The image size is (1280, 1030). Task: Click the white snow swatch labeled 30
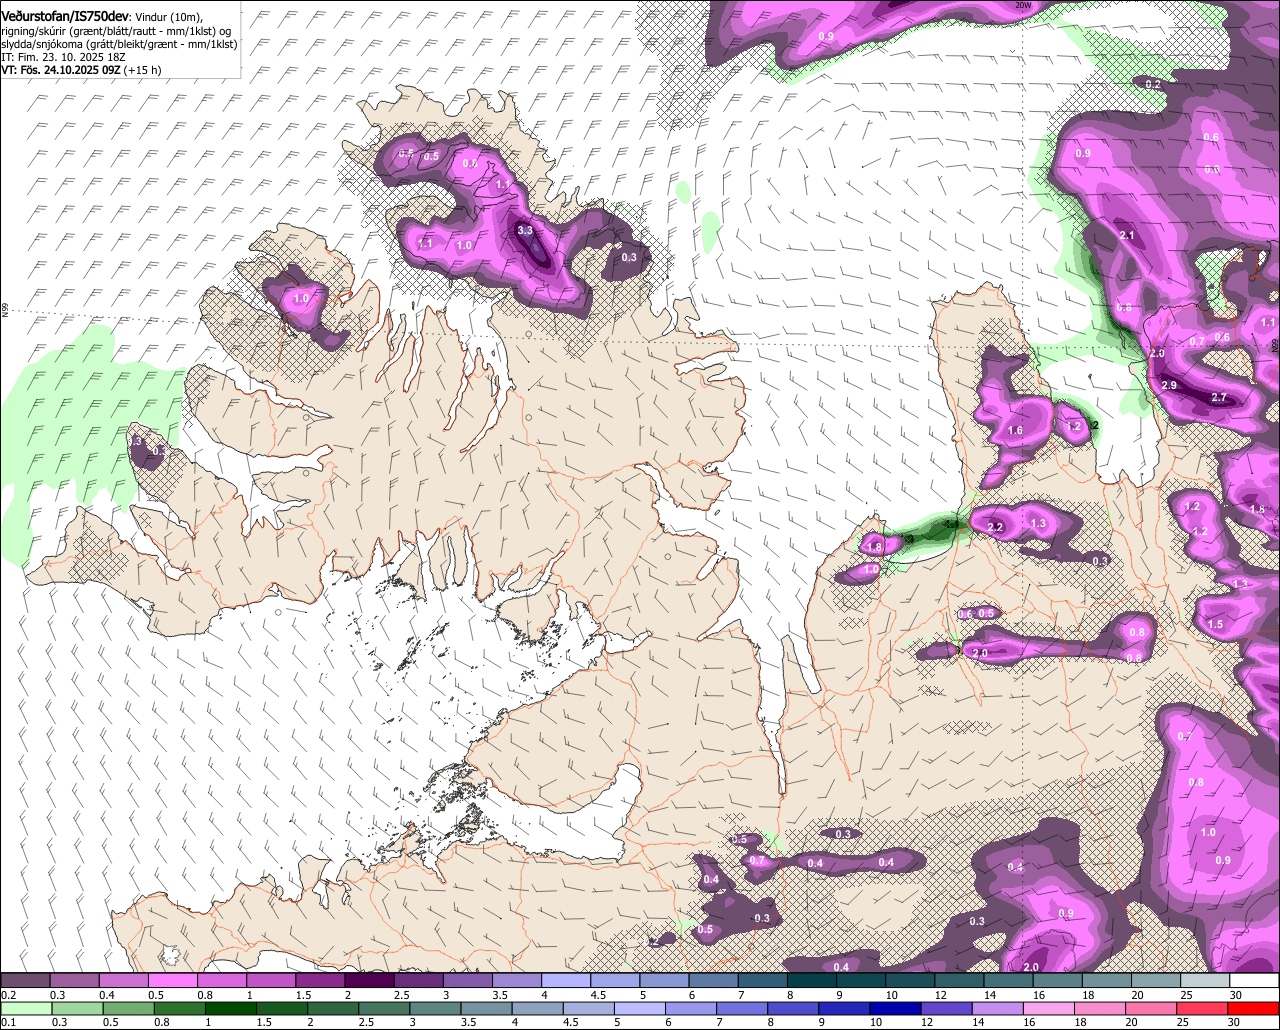click(1255, 981)
